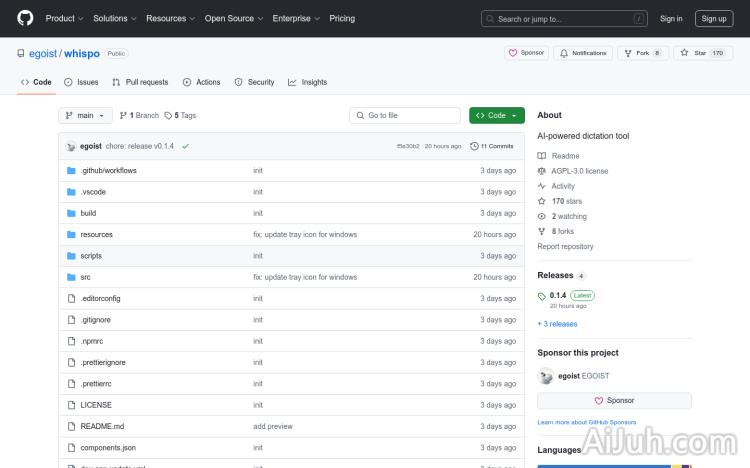Open the 5 Tags link
750x468 pixels.
(x=180, y=115)
